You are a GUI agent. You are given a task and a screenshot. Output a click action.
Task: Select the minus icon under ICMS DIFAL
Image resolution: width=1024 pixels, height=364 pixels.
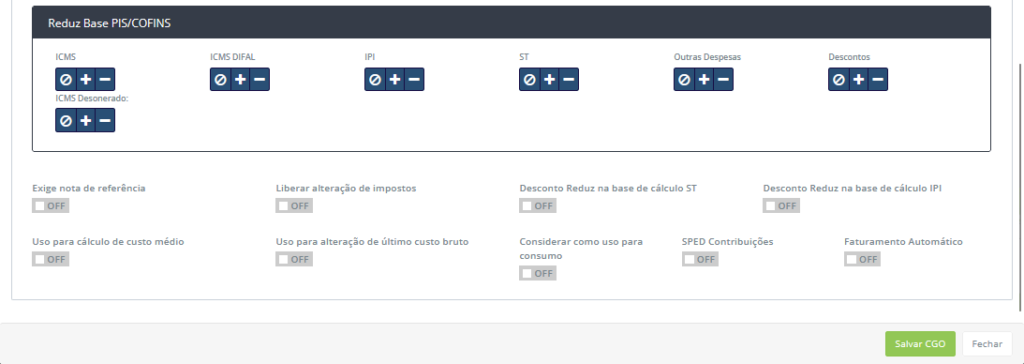click(x=260, y=80)
